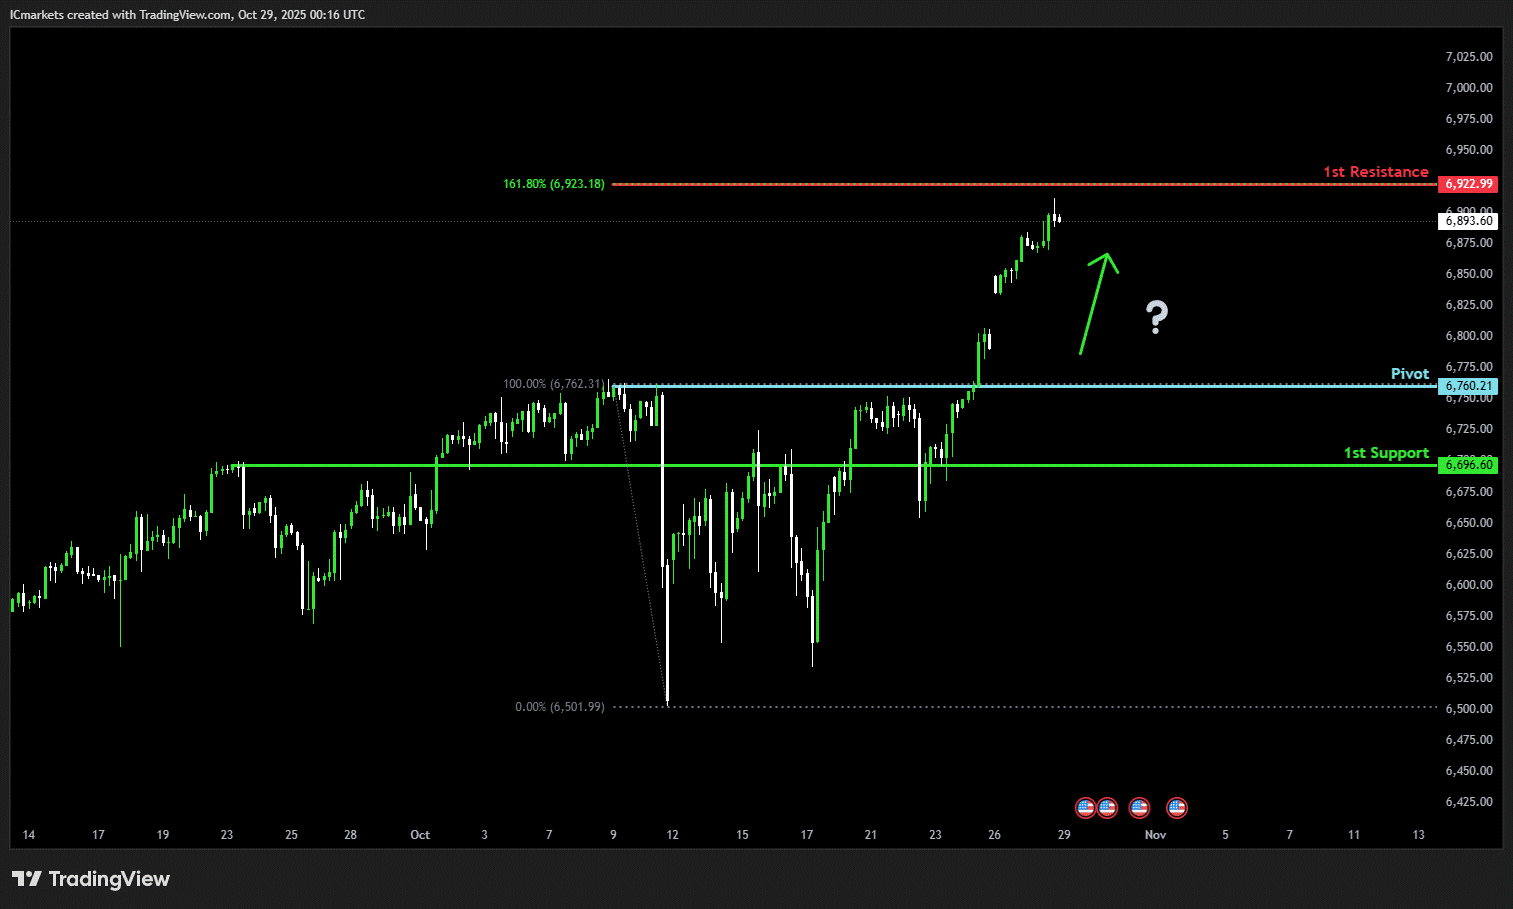1513x909 pixels.
Task: Select the "1st Support" text label
Action: pyautogui.click(x=1385, y=453)
